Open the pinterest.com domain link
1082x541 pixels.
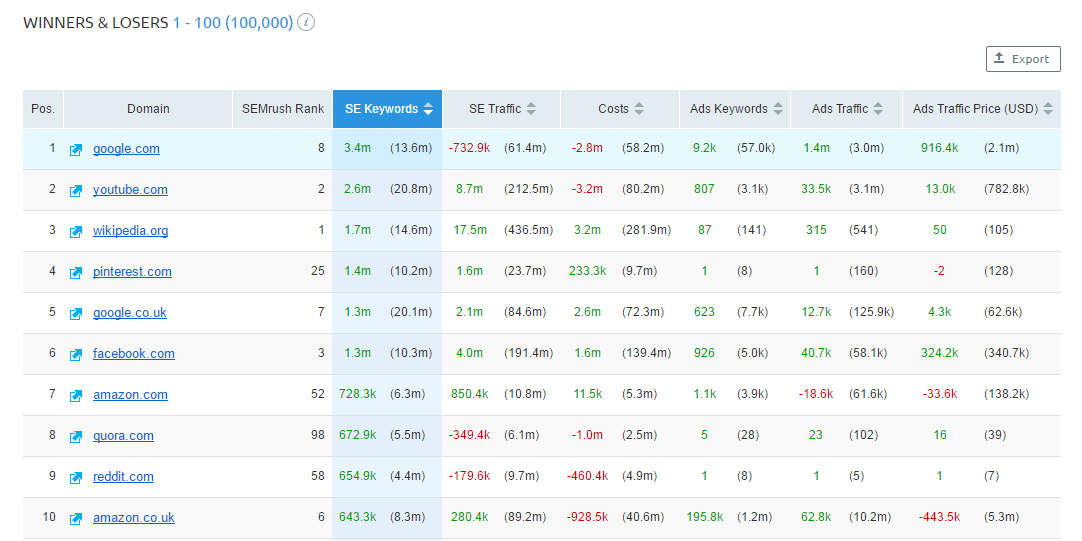pos(132,272)
